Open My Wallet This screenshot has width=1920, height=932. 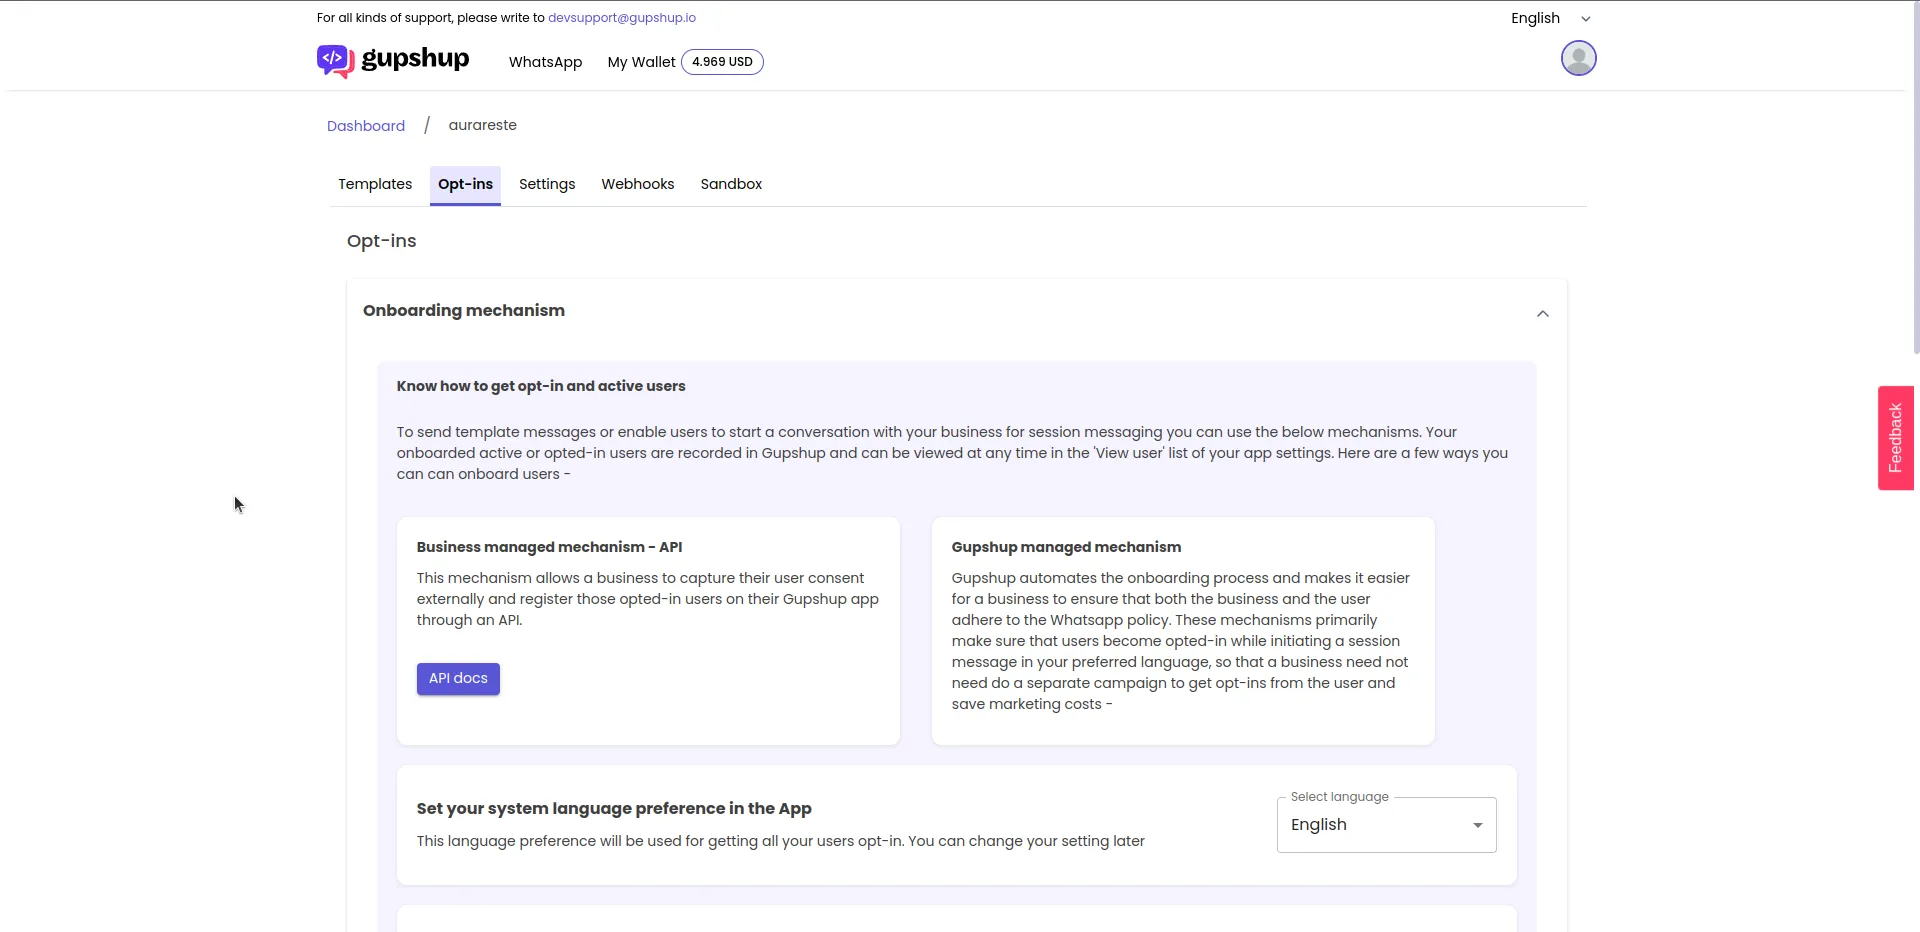(x=641, y=62)
